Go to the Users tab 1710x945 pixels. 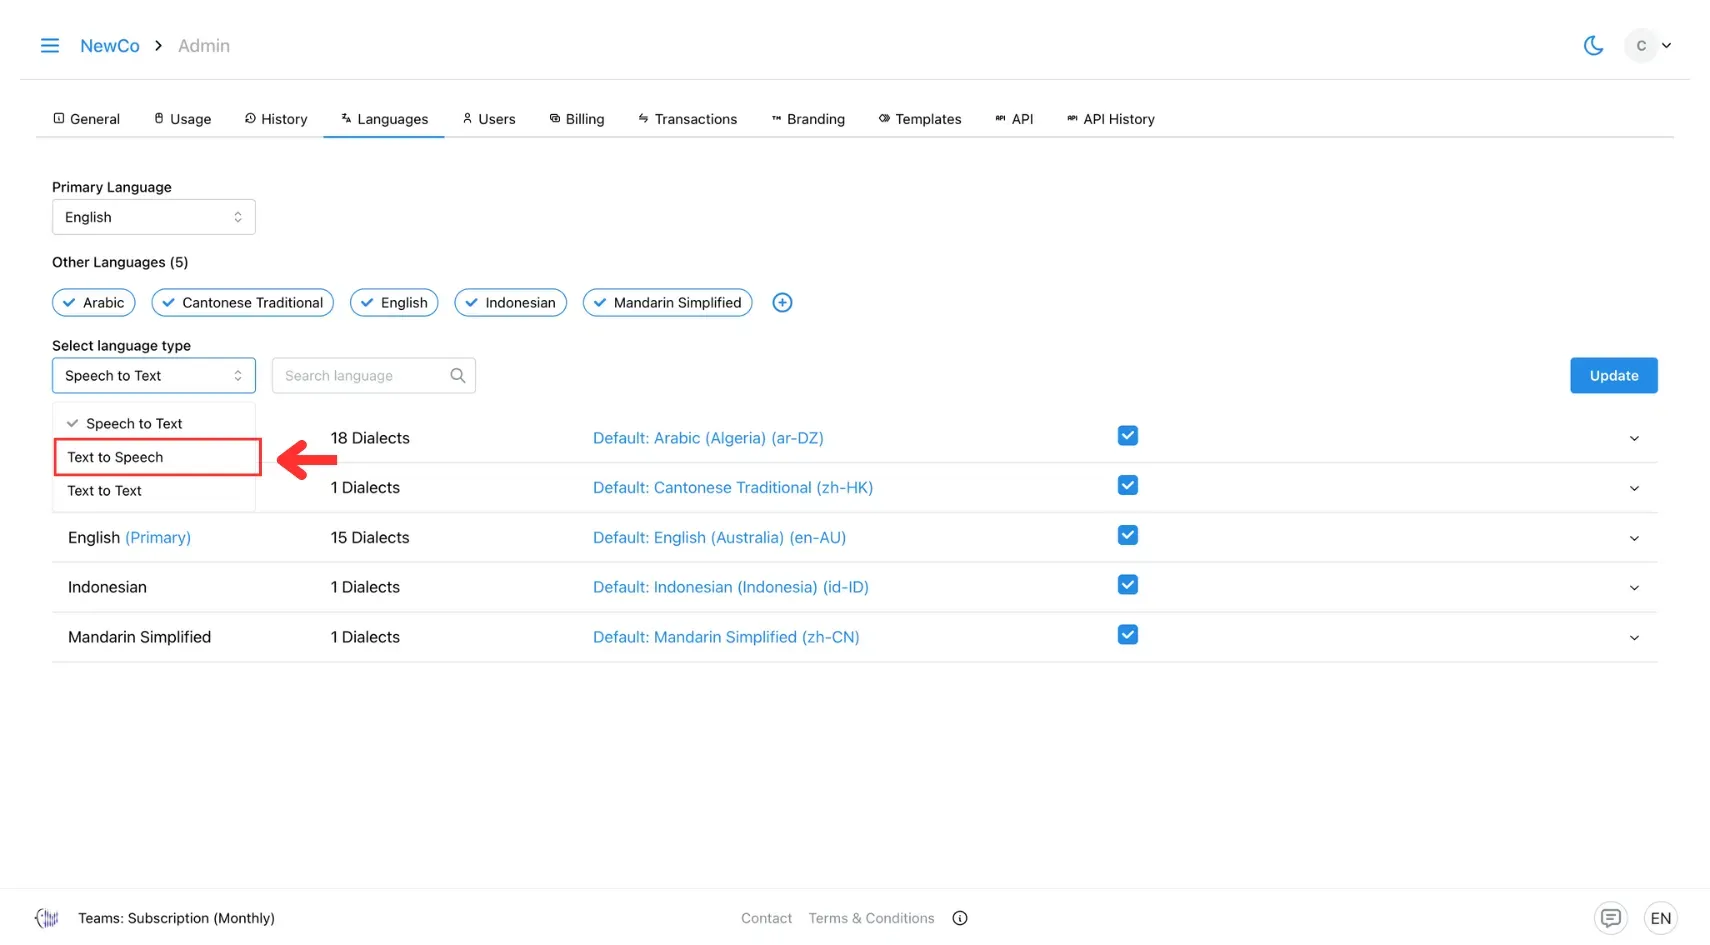tap(489, 119)
